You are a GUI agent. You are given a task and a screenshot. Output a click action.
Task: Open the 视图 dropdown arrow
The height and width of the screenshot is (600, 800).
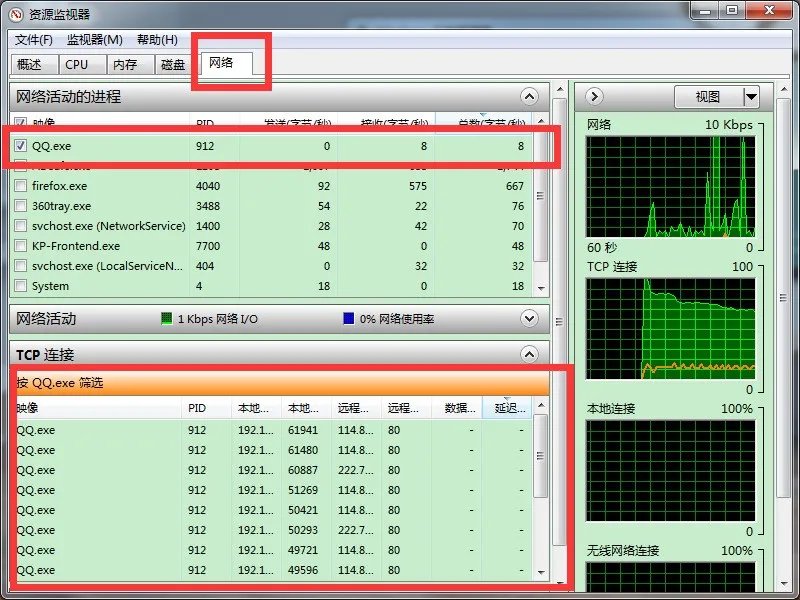[x=751, y=97]
